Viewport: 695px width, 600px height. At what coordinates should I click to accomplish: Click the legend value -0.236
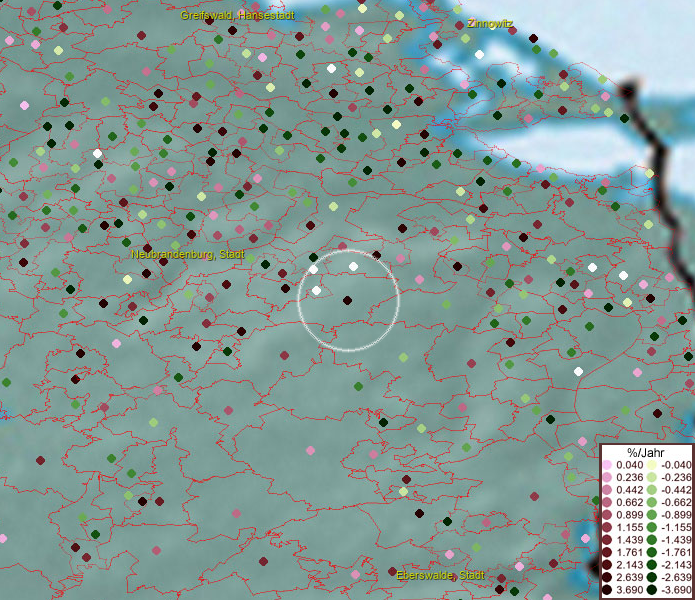pos(676,477)
